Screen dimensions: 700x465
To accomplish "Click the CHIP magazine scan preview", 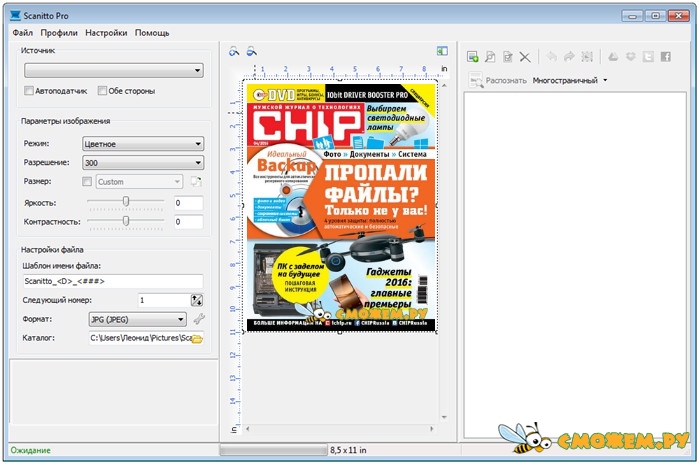I will (x=341, y=208).
